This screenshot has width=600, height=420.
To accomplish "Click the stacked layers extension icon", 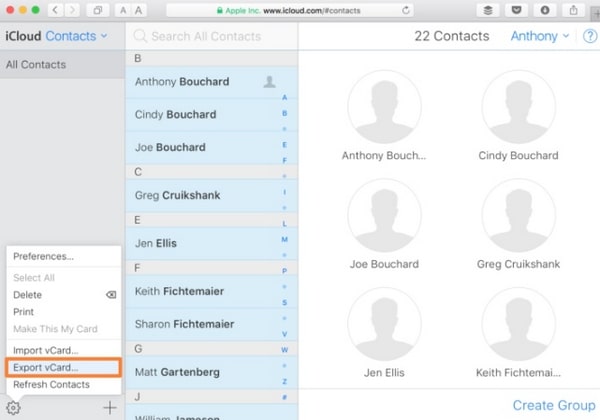I will pyautogui.click(x=488, y=10).
